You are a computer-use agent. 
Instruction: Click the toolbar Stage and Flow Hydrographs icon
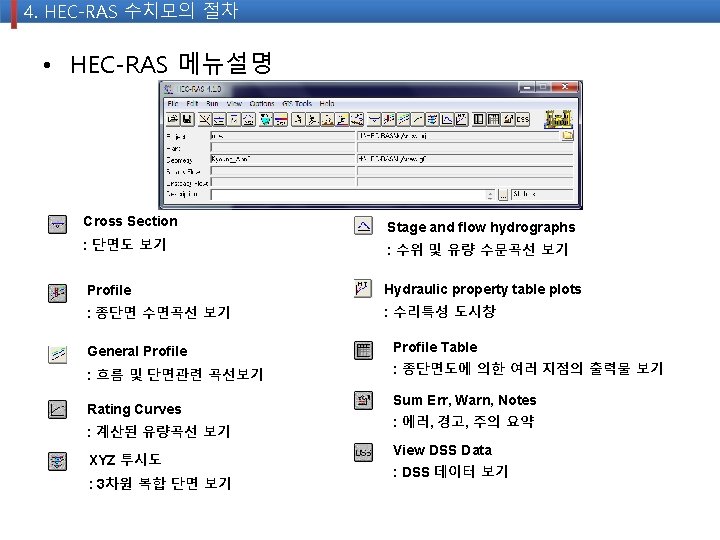(447, 120)
